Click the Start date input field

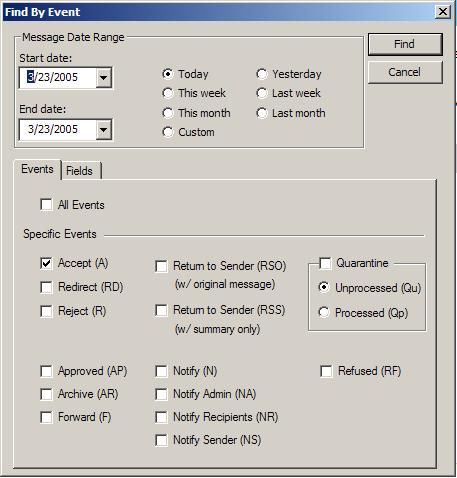(57, 78)
